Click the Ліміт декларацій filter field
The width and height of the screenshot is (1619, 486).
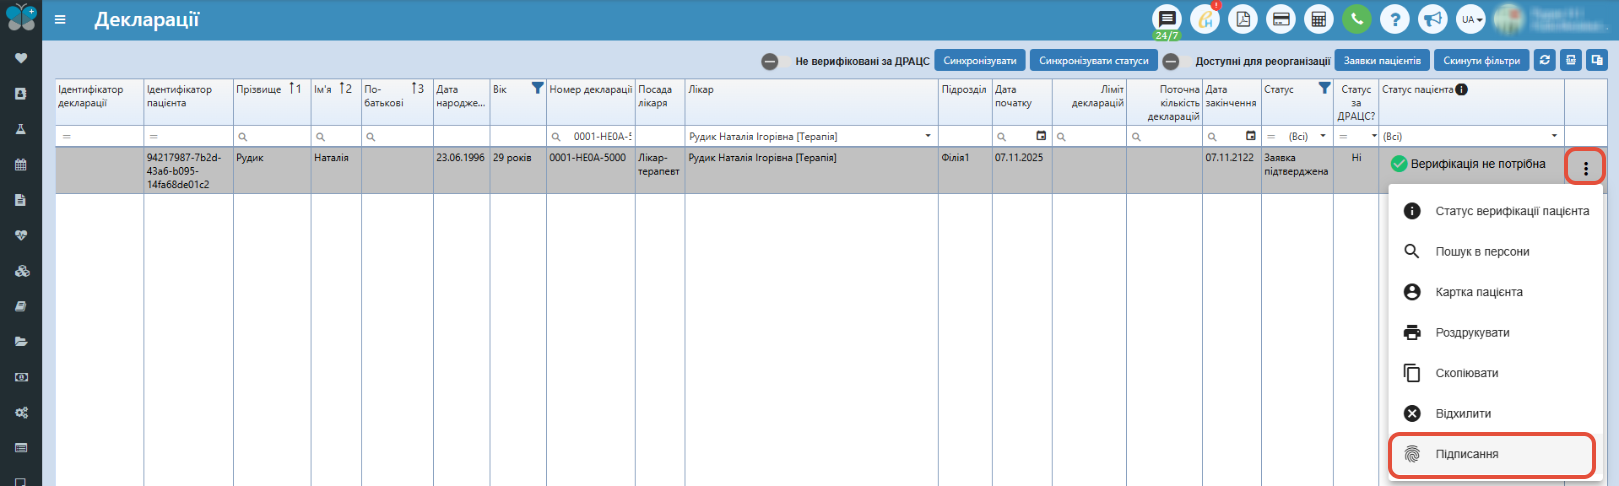[1090, 136]
